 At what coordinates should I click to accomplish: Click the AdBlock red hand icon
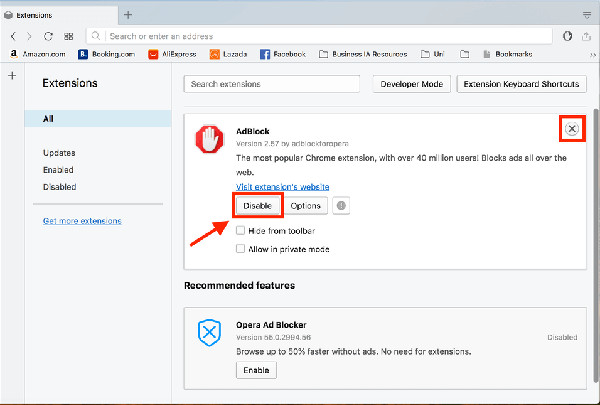pyautogui.click(x=209, y=139)
